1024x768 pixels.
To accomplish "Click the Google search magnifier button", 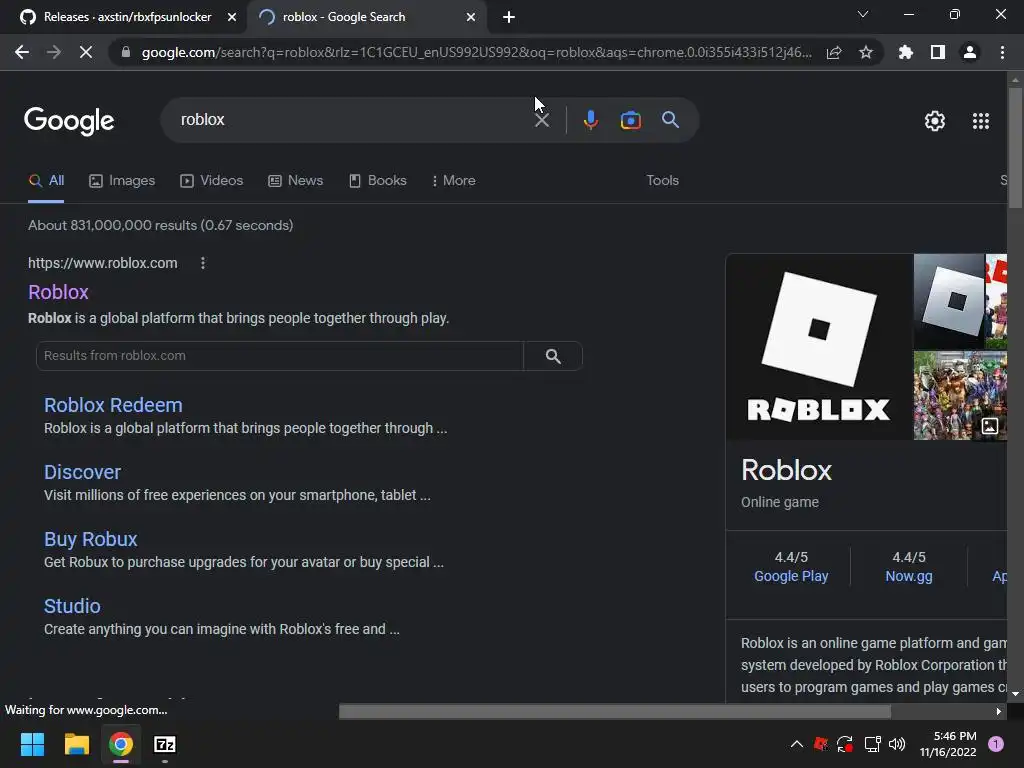I will coord(670,120).
